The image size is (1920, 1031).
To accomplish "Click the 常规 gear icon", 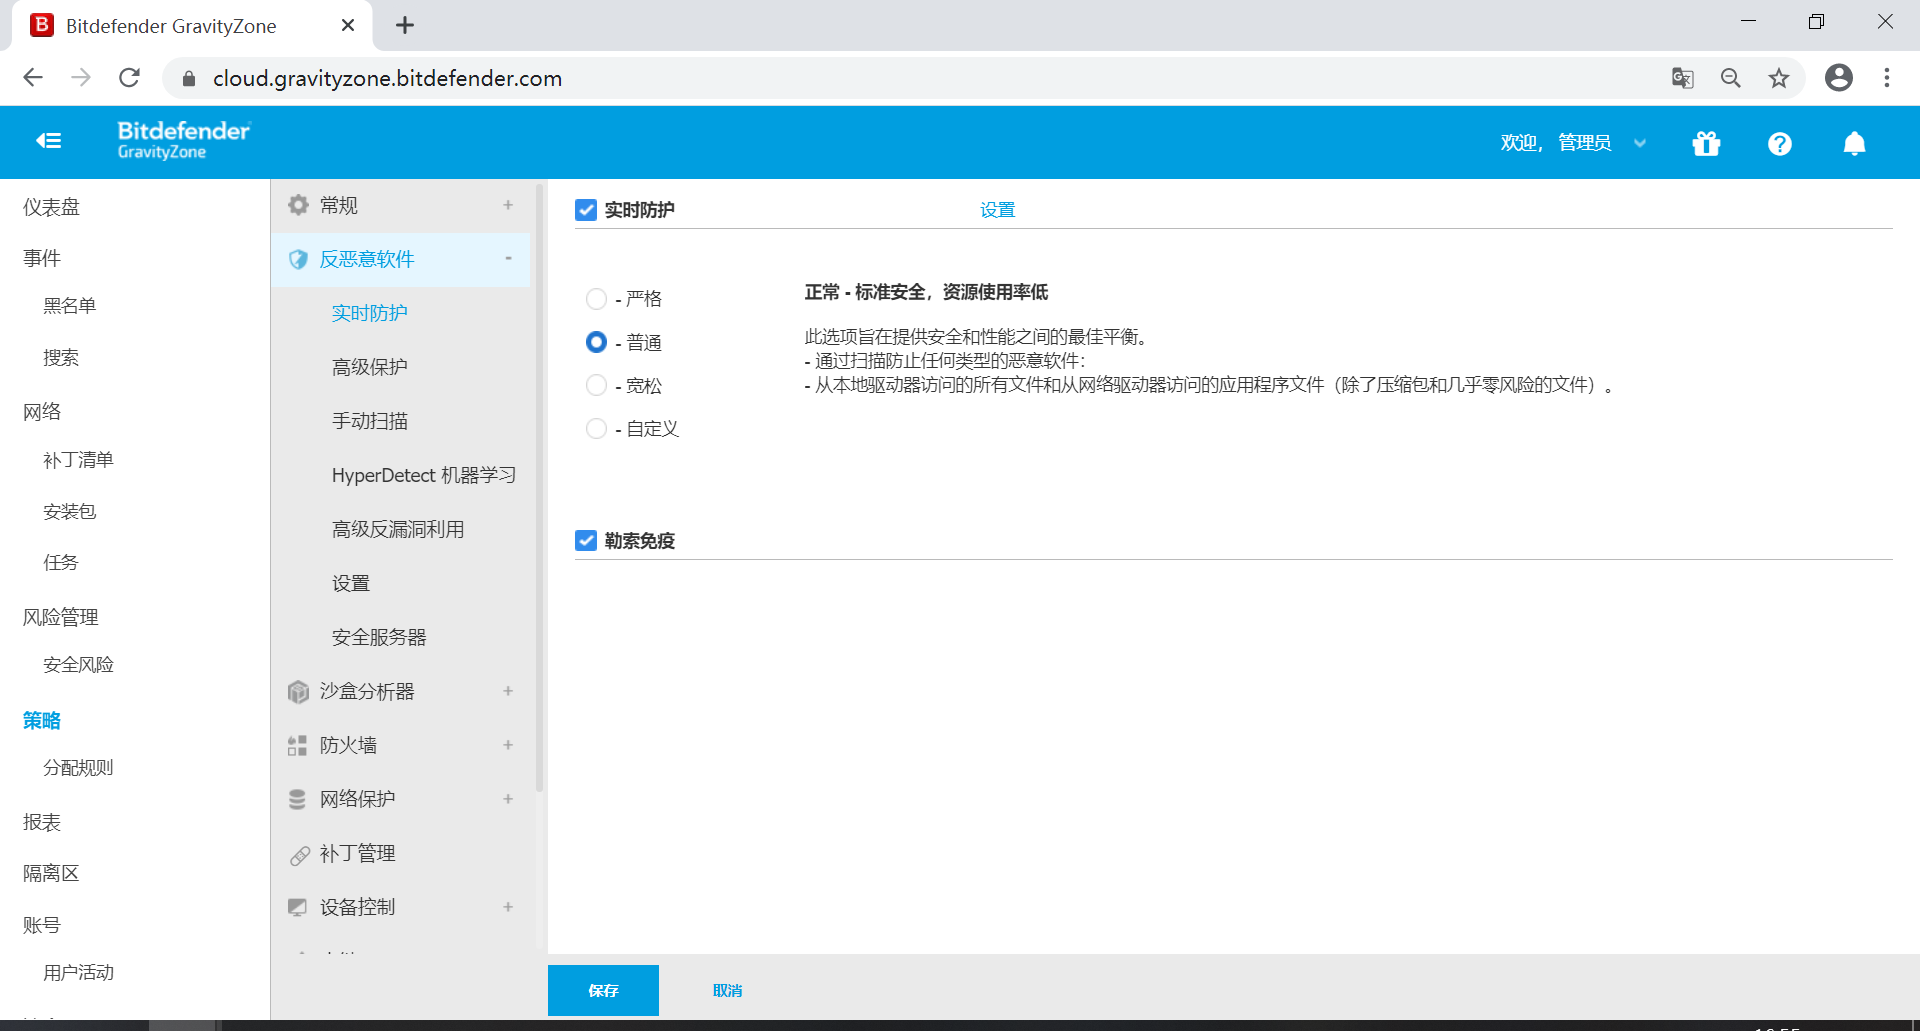I will pyautogui.click(x=298, y=205).
